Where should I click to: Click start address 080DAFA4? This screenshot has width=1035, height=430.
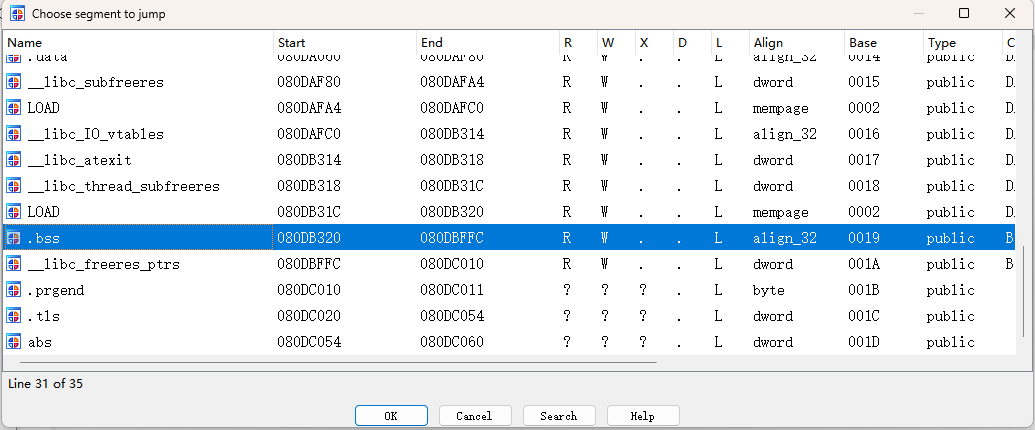click(x=309, y=108)
